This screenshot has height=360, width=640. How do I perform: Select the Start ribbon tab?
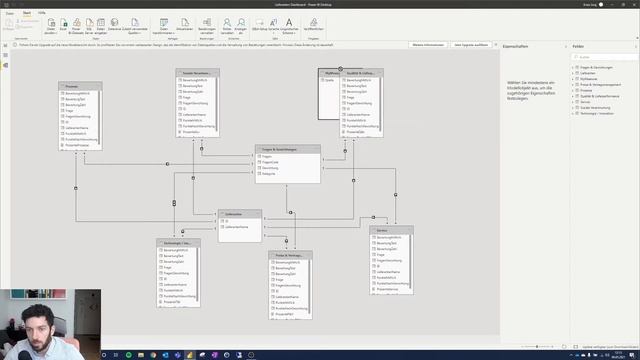coord(27,13)
